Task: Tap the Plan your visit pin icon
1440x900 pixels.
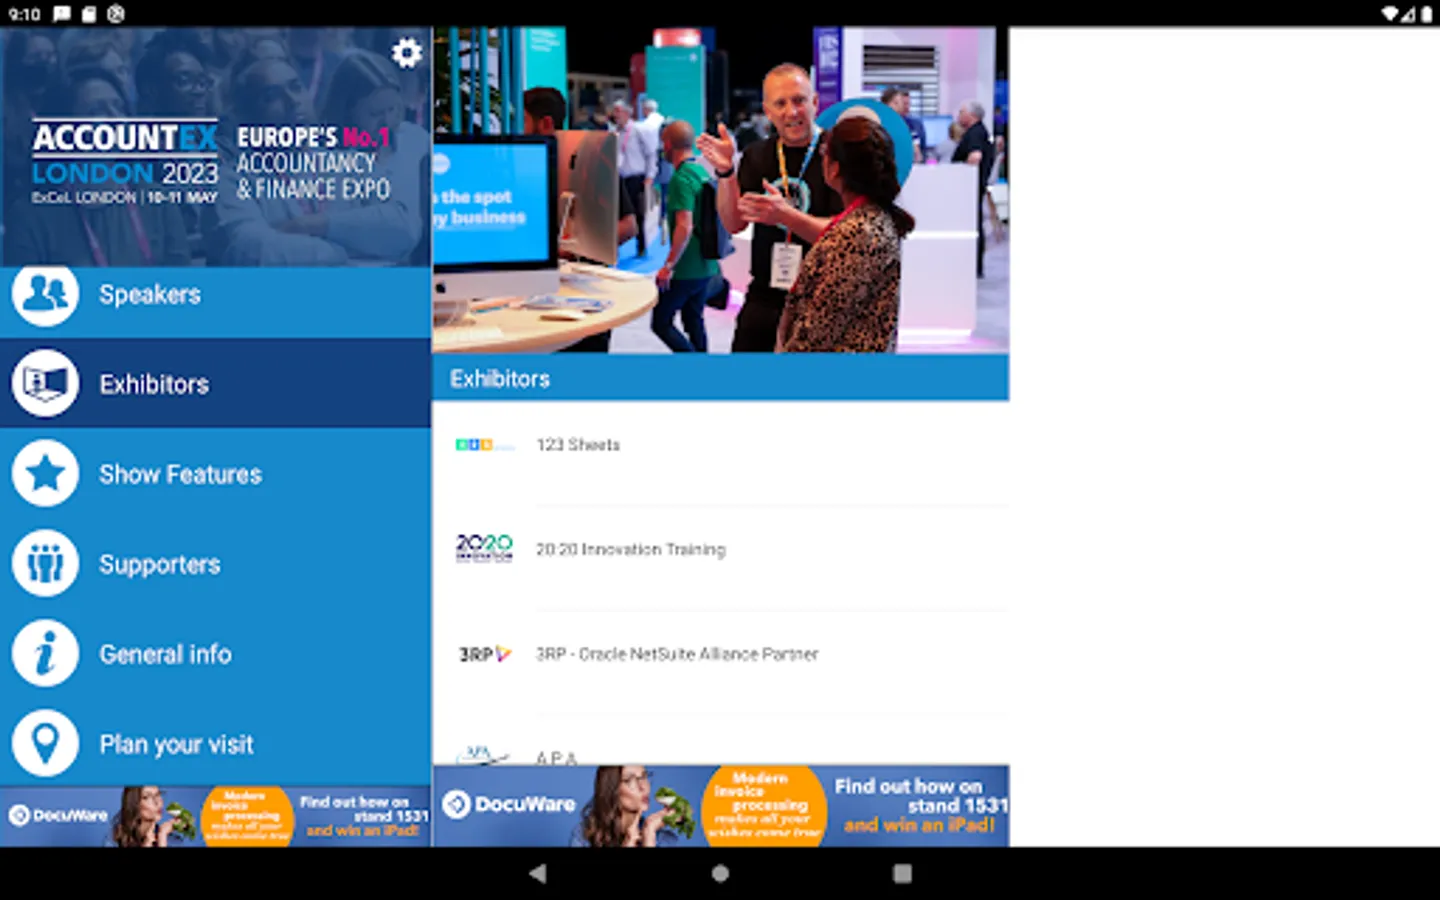Action: click(x=45, y=743)
